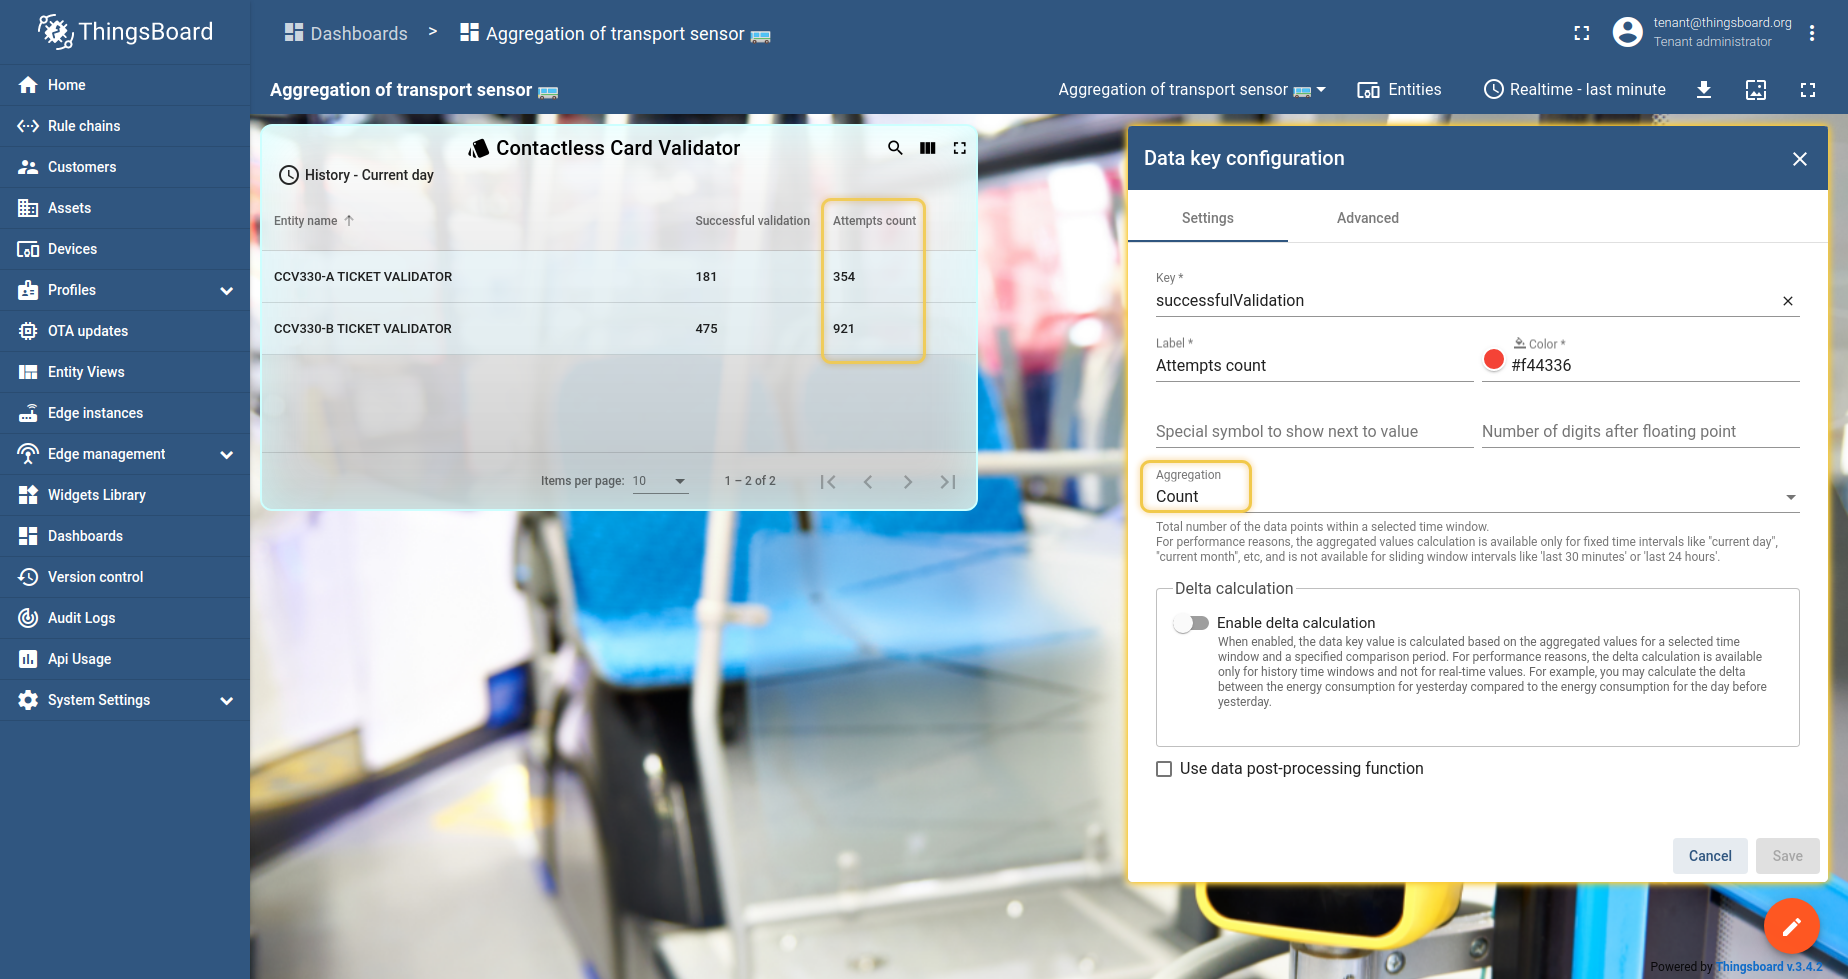Edit the Label field Attempts count
The height and width of the screenshot is (979, 1848).
[x=1315, y=366]
